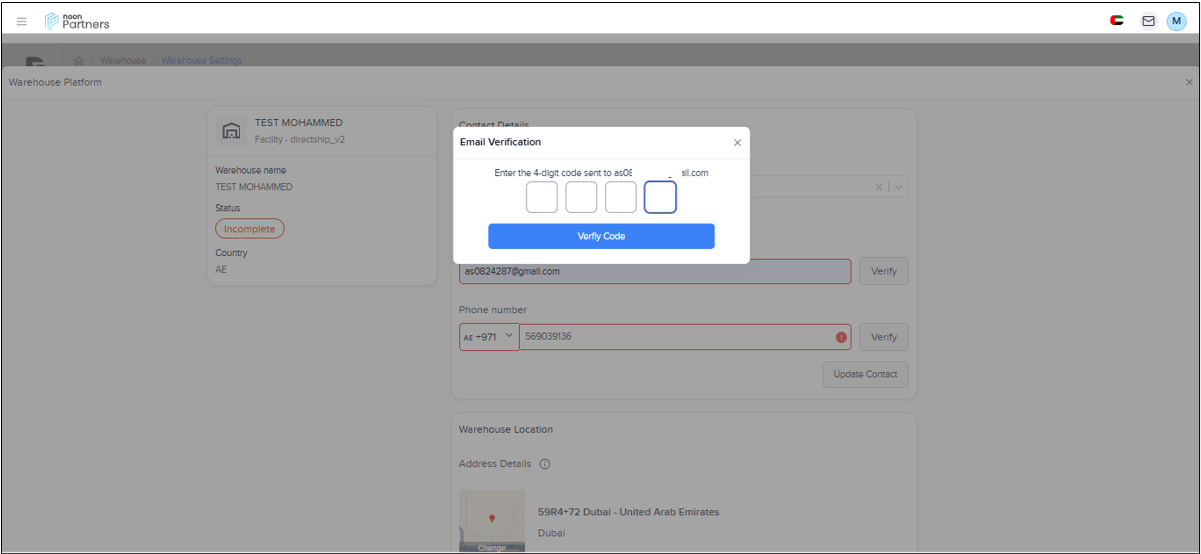Open the hamburger navigation menu

[x=22, y=21]
